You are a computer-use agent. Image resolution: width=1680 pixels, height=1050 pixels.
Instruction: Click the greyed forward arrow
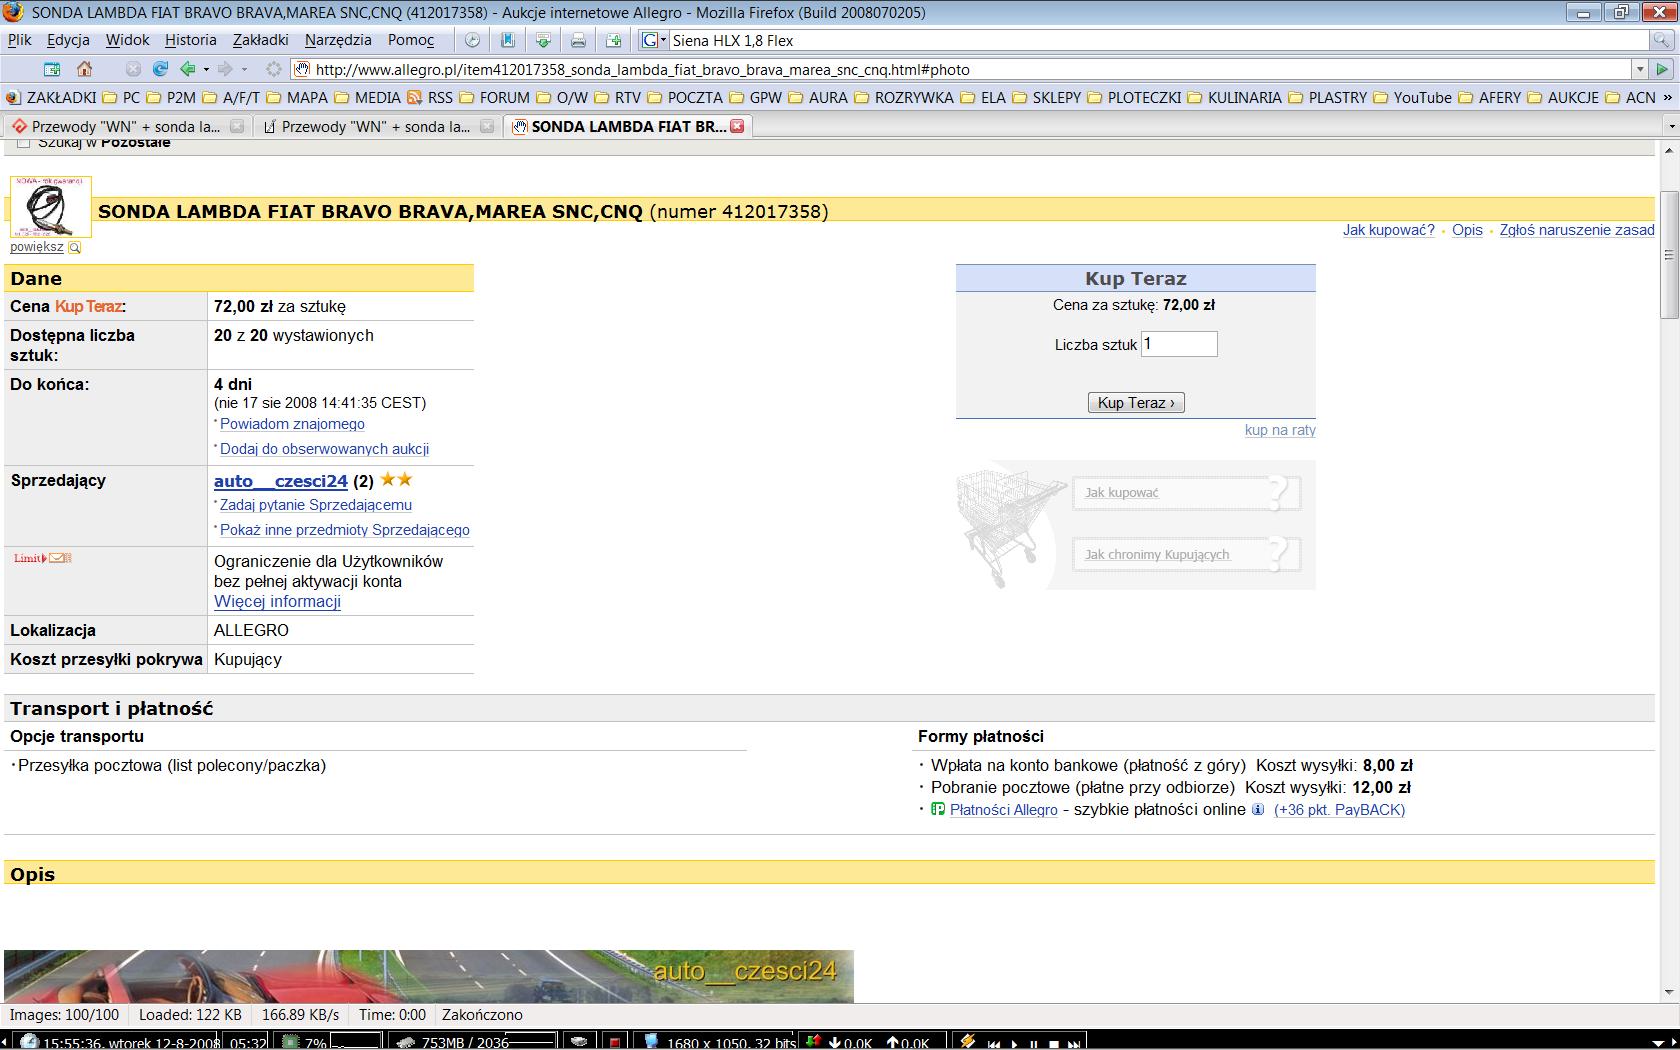[x=225, y=69]
